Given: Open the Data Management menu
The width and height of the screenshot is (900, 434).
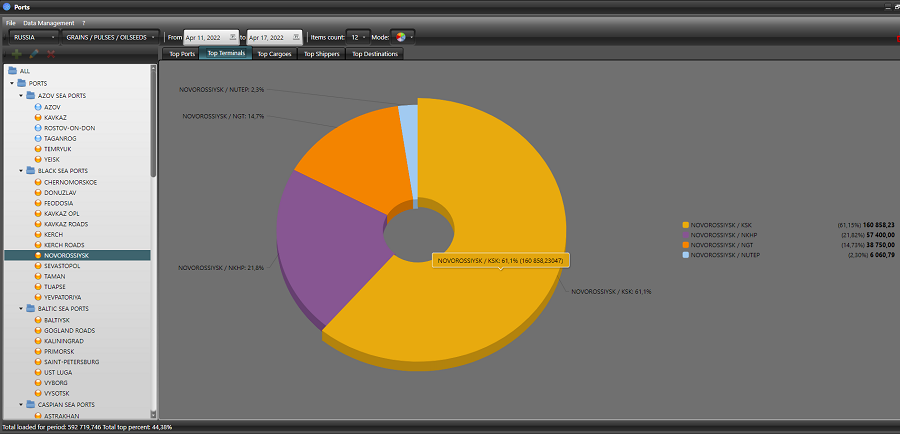Looking at the screenshot, I should [49, 23].
